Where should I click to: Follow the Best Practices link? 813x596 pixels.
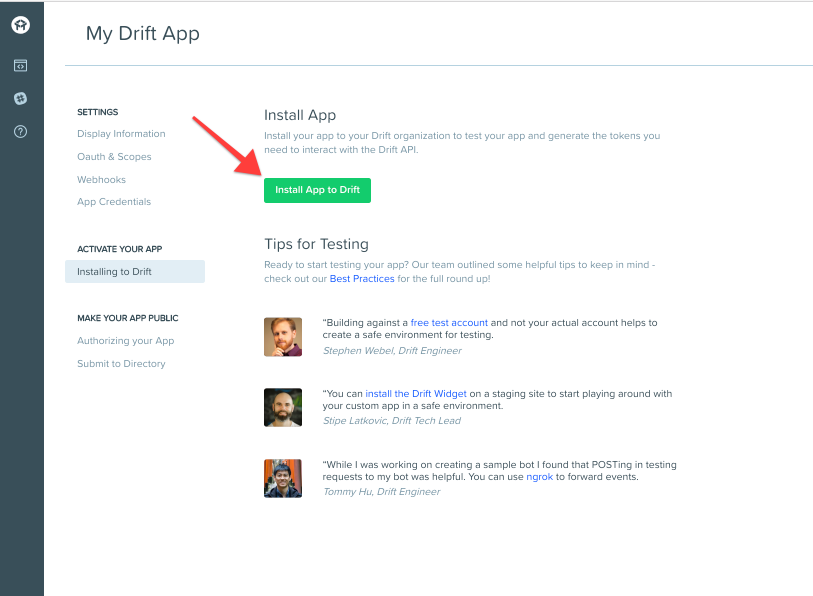tap(362, 279)
